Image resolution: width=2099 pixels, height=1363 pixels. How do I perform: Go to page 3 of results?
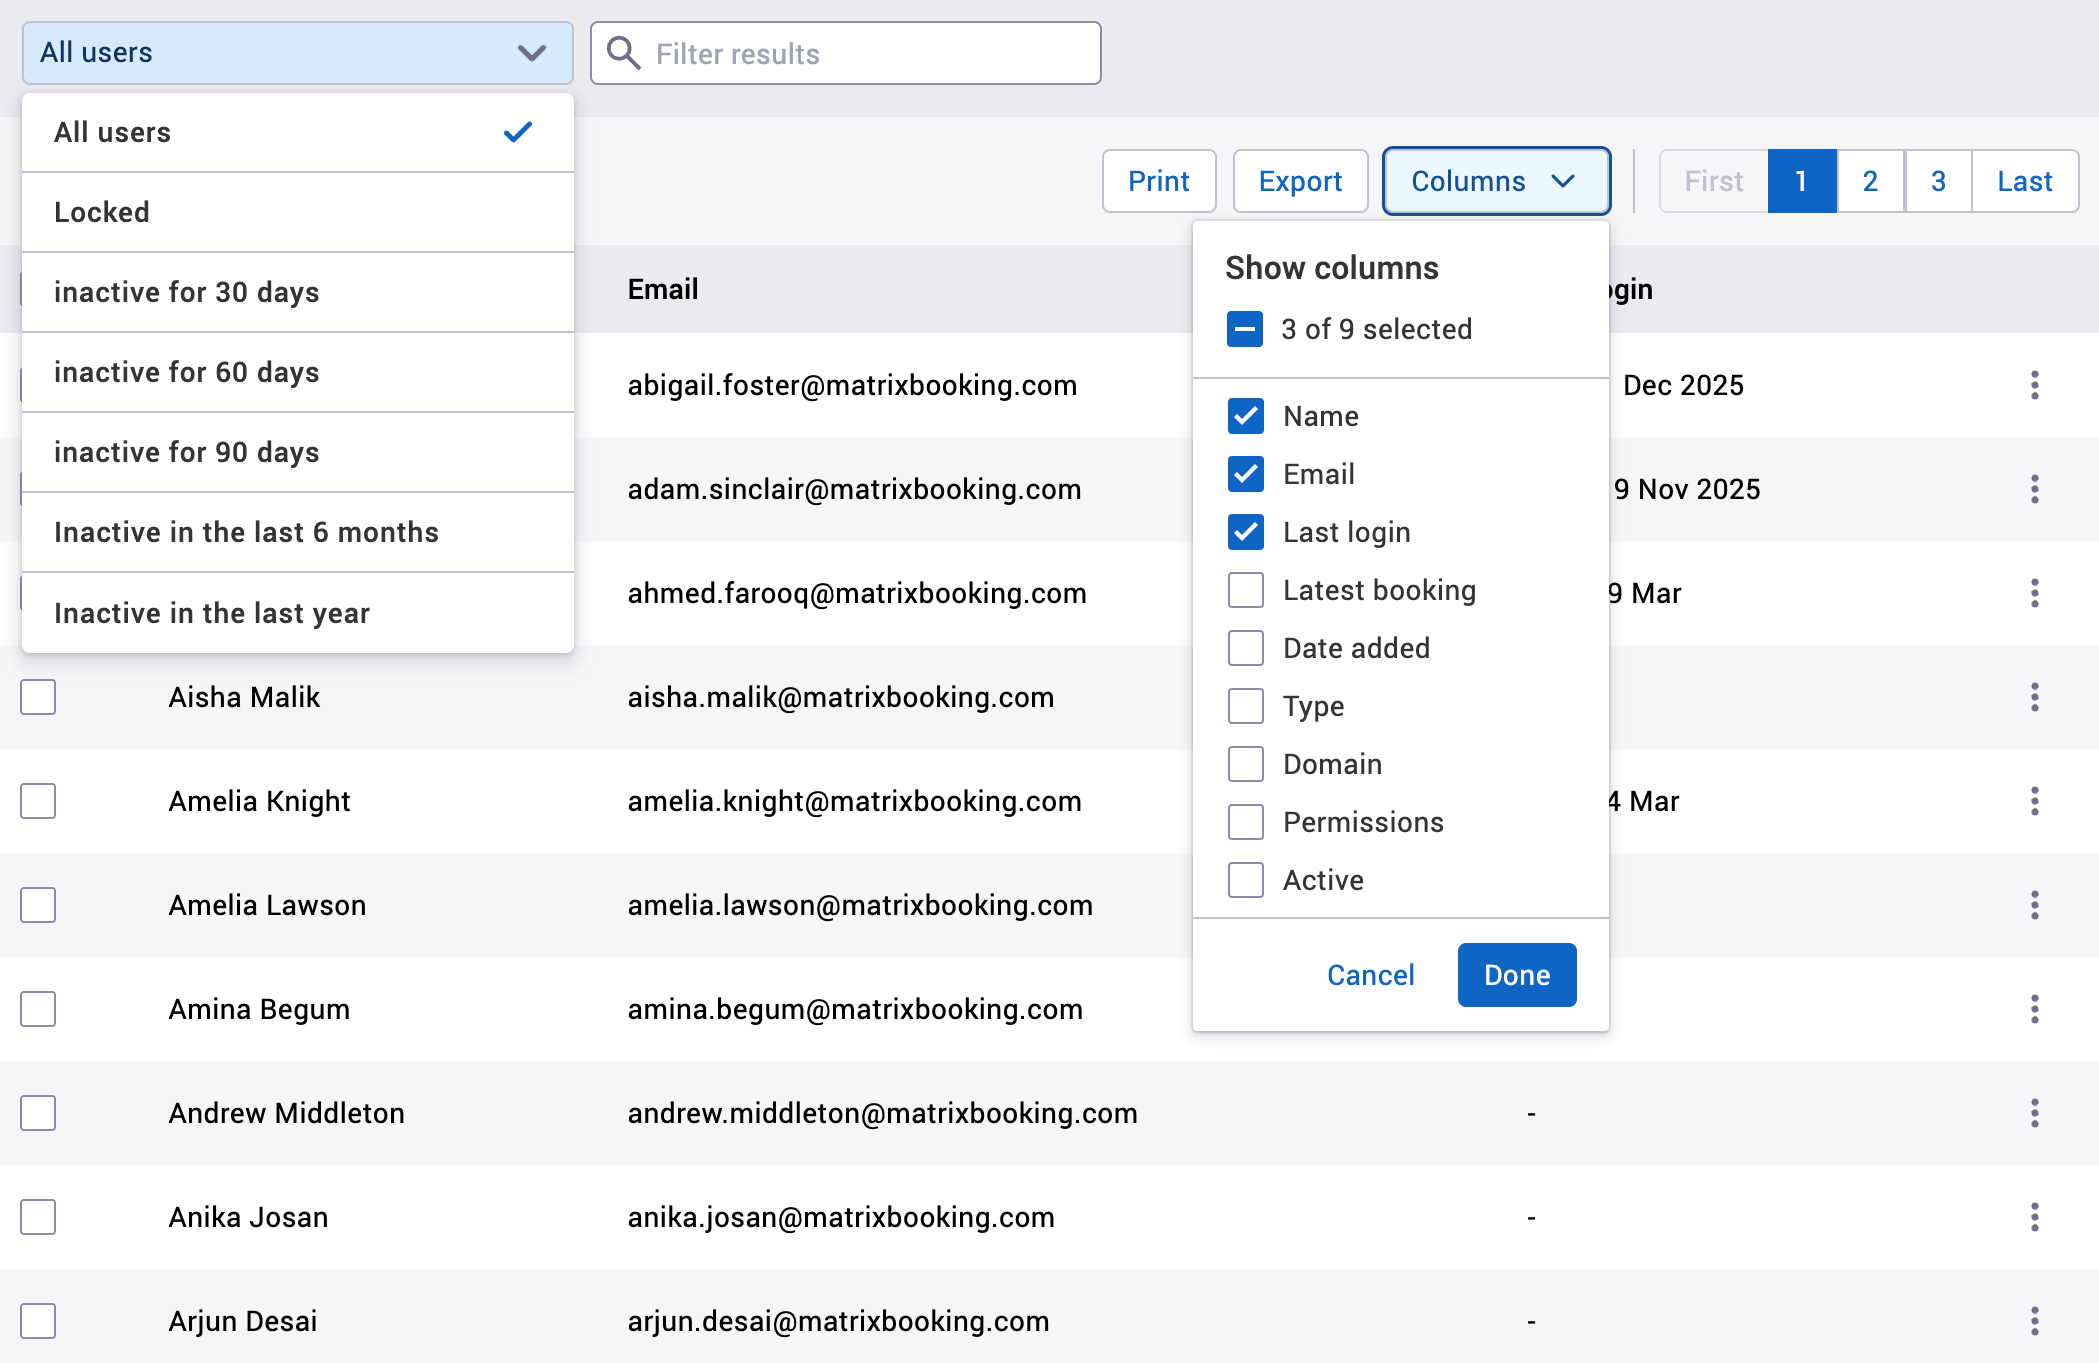tap(1937, 181)
